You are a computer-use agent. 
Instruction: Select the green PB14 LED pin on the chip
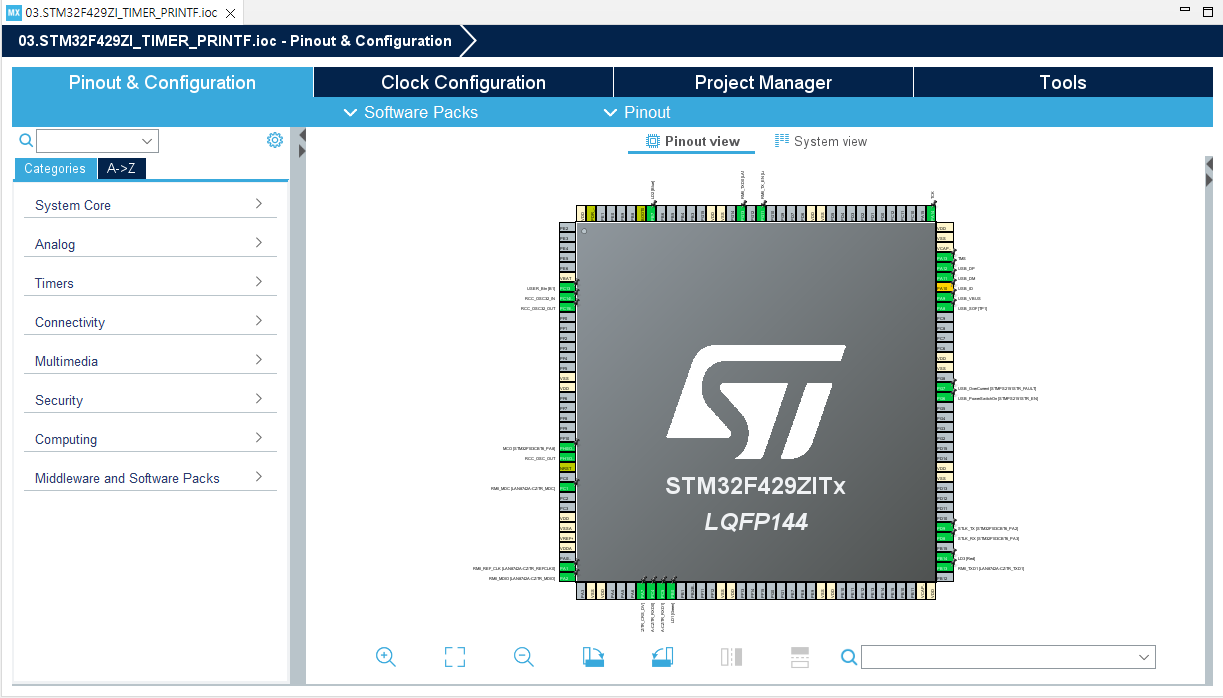[943, 558]
